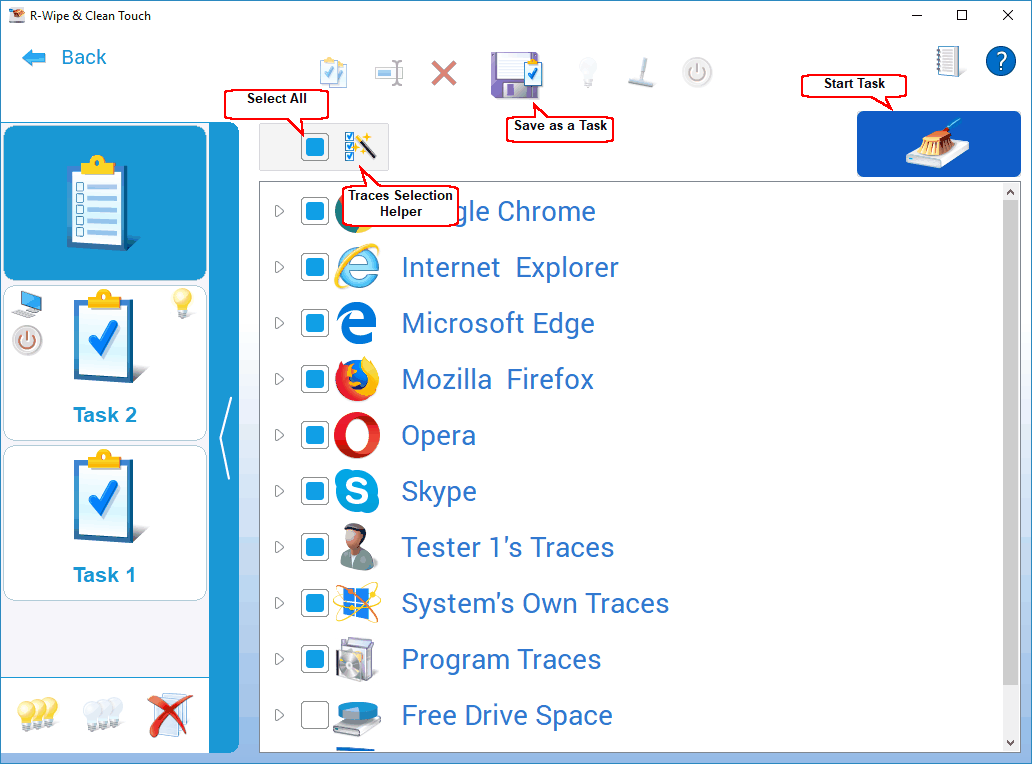This screenshot has width=1032, height=764.
Task: Toggle the System's Own Traces checkbox
Action: pyautogui.click(x=315, y=603)
